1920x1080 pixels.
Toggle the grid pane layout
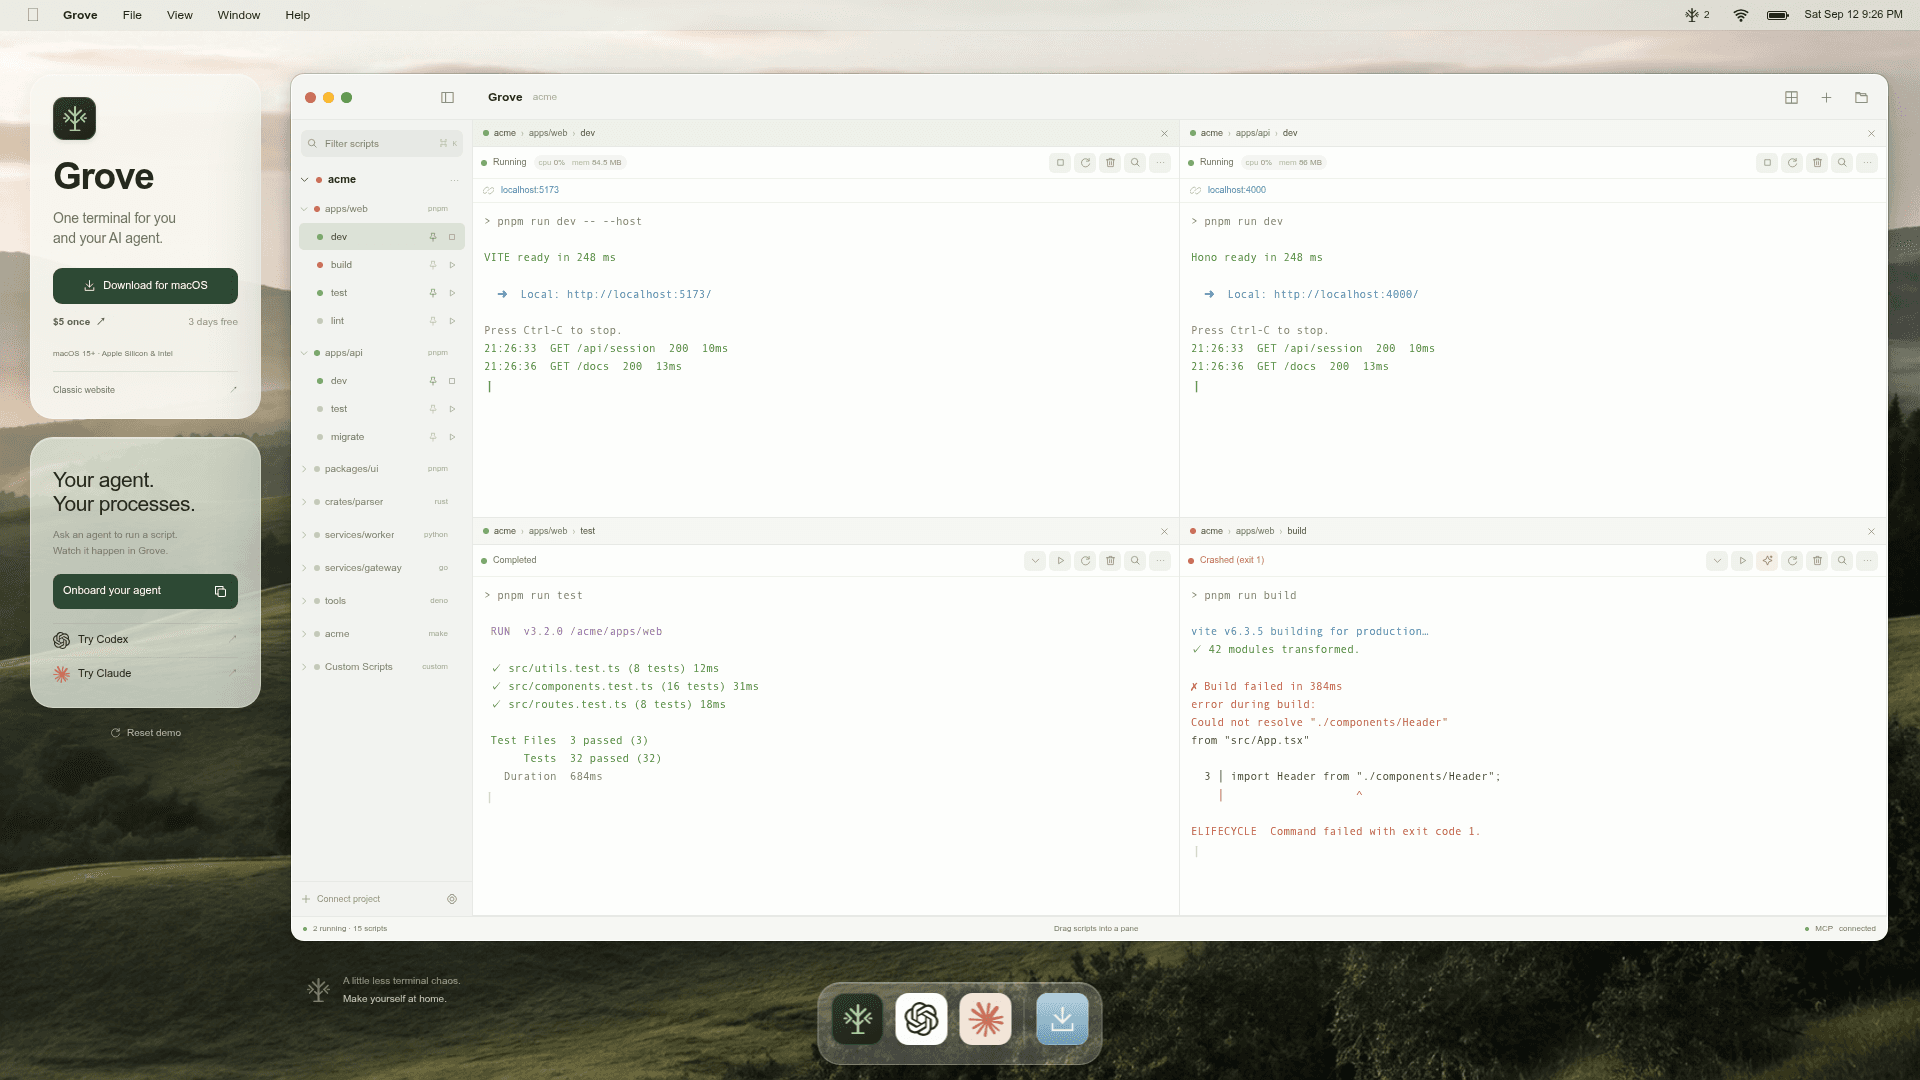coord(1791,97)
